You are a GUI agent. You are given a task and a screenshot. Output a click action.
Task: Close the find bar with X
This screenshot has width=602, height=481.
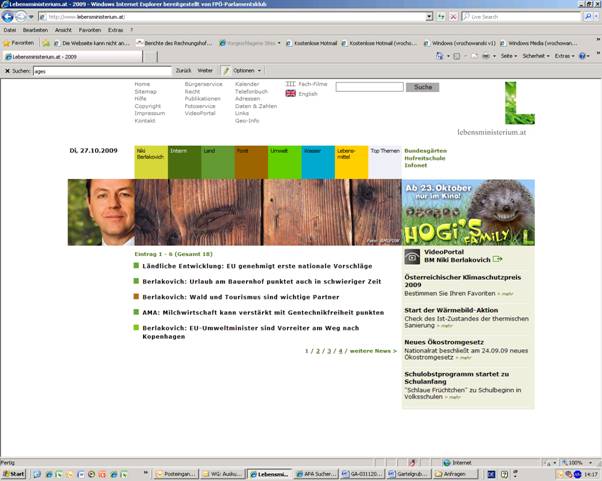click(x=6, y=71)
